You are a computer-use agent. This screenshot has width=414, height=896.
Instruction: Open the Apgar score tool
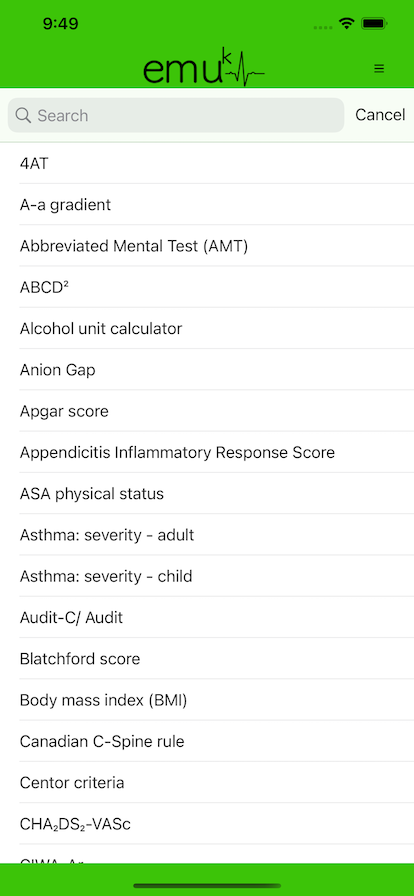[x=207, y=411]
